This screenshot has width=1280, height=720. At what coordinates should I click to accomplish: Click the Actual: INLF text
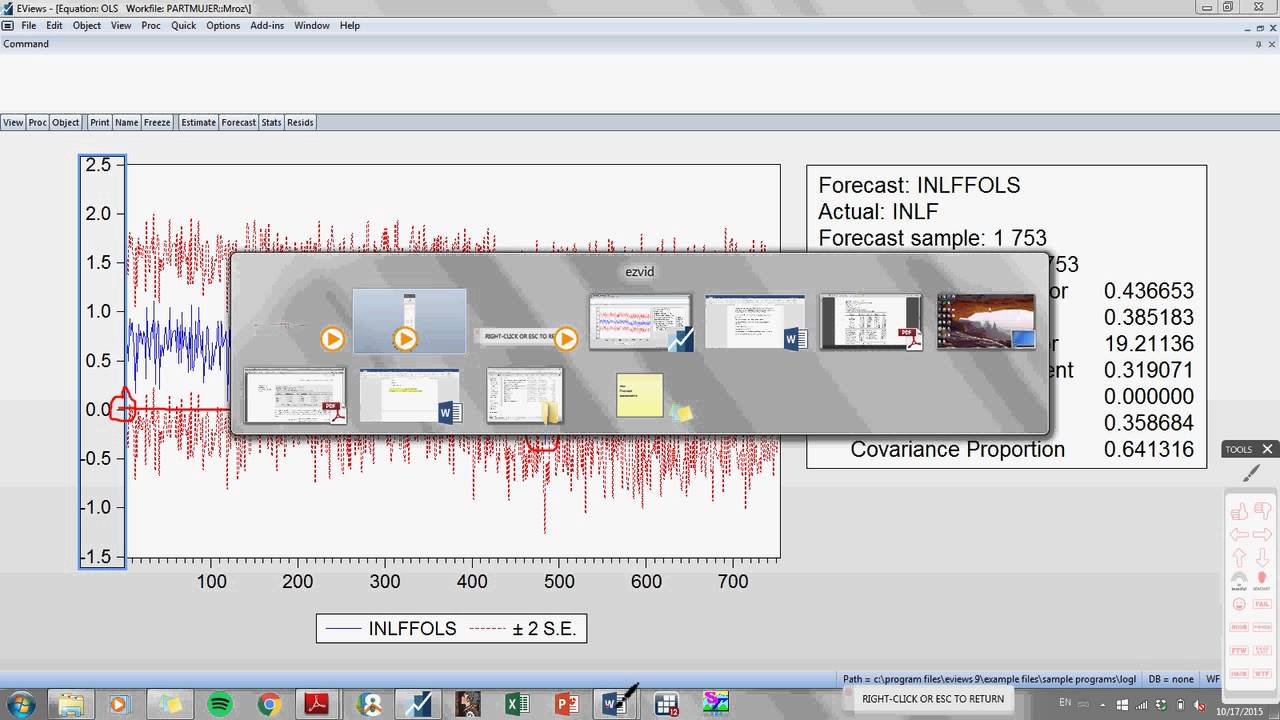coord(878,211)
